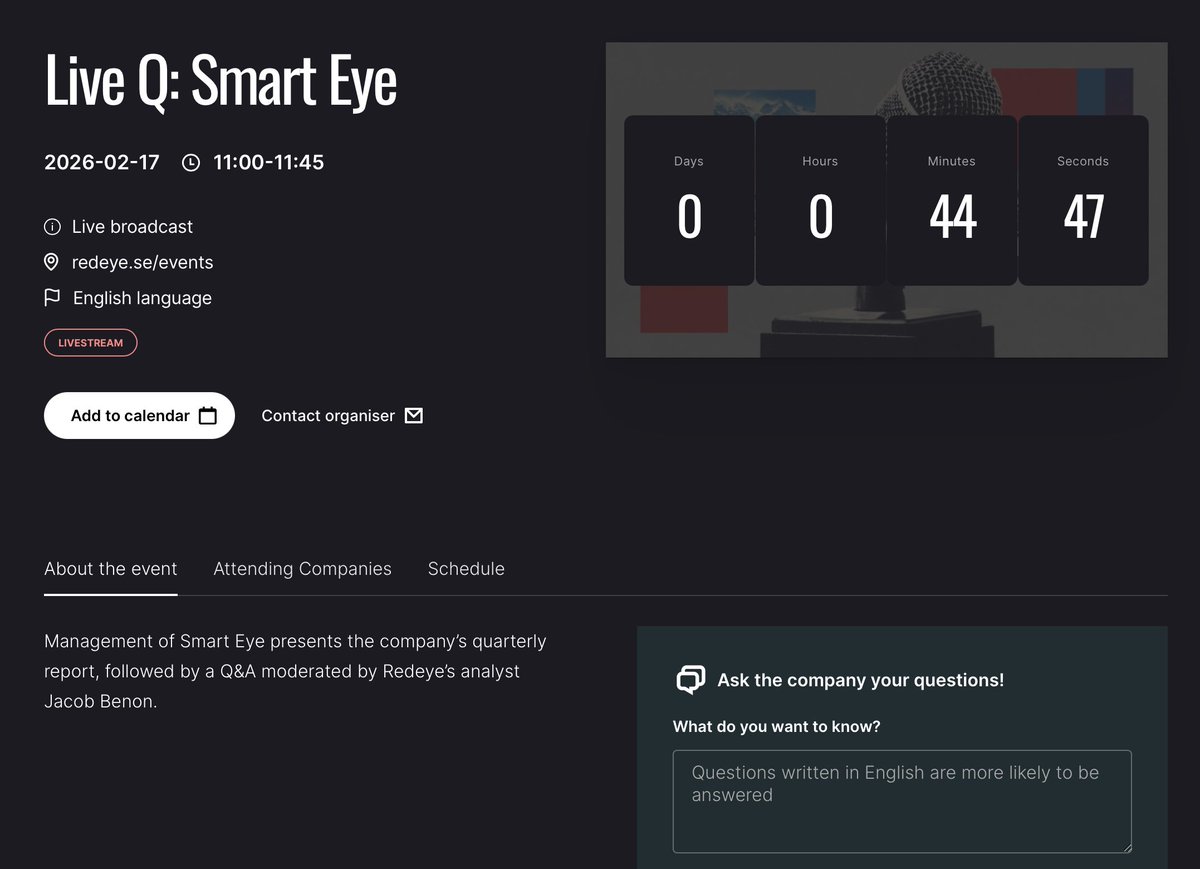This screenshot has height=869, width=1200.
Task: Open the Schedule tab
Action: tap(466, 568)
